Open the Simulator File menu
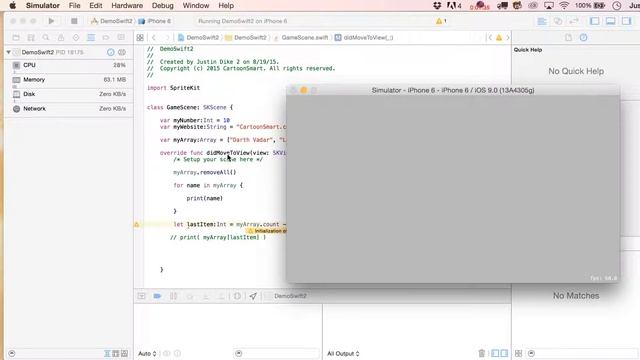This screenshot has width=640, height=360. tap(74, 6)
